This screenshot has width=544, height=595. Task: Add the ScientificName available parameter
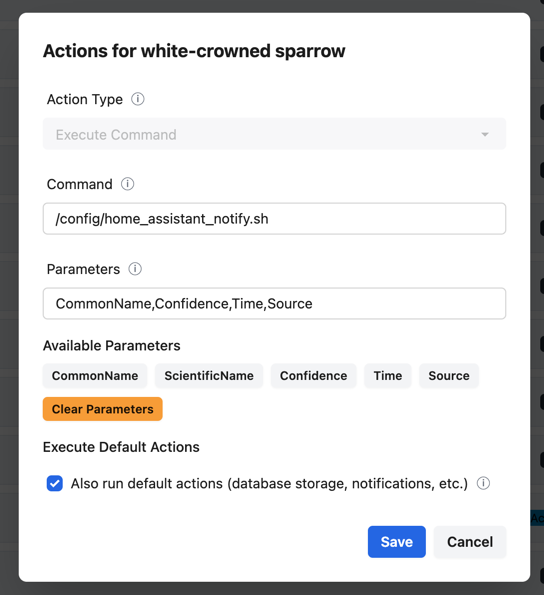tap(209, 376)
